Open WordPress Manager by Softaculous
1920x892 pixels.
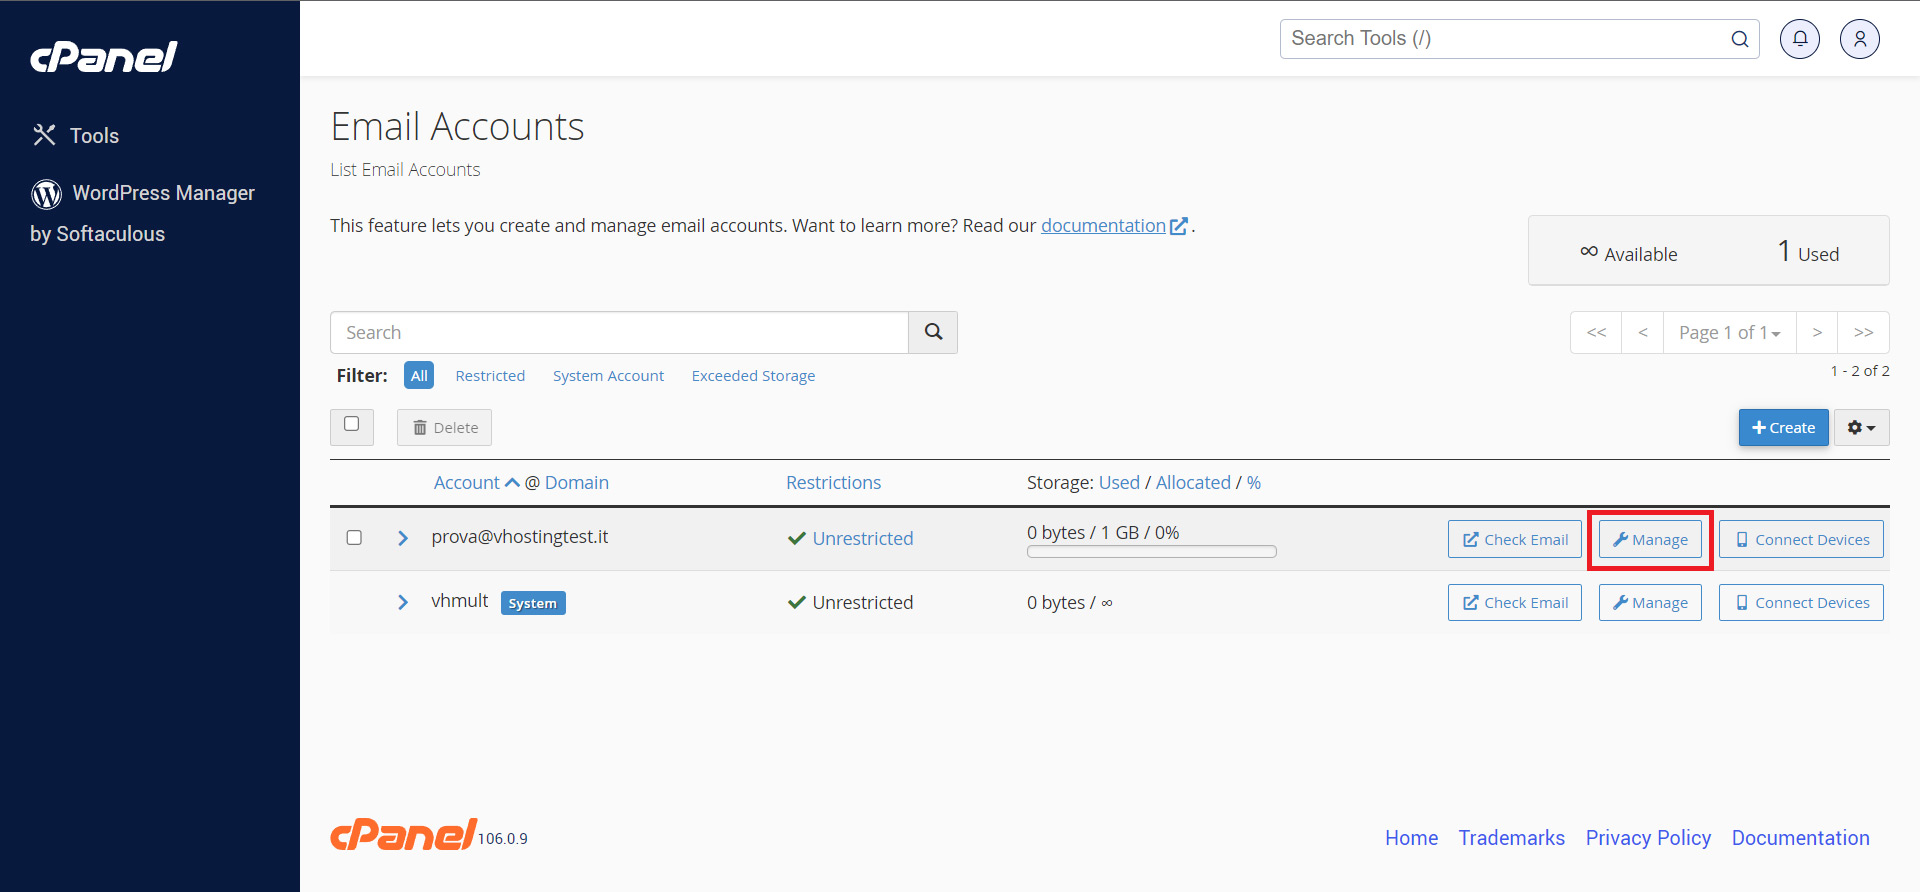click(142, 213)
